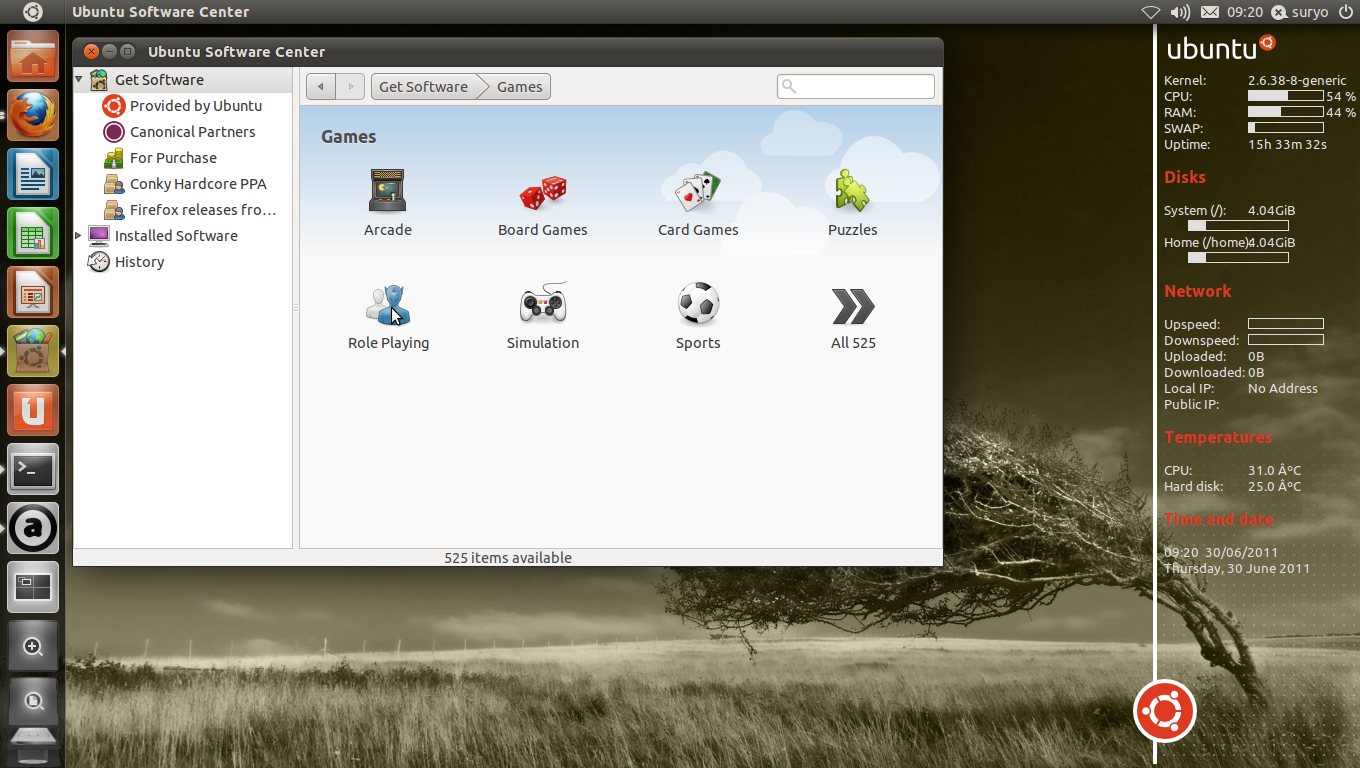This screenshot has width=1360, height=768.
Task: Click the 525 items available status text
Action: (x=508, y=558)
